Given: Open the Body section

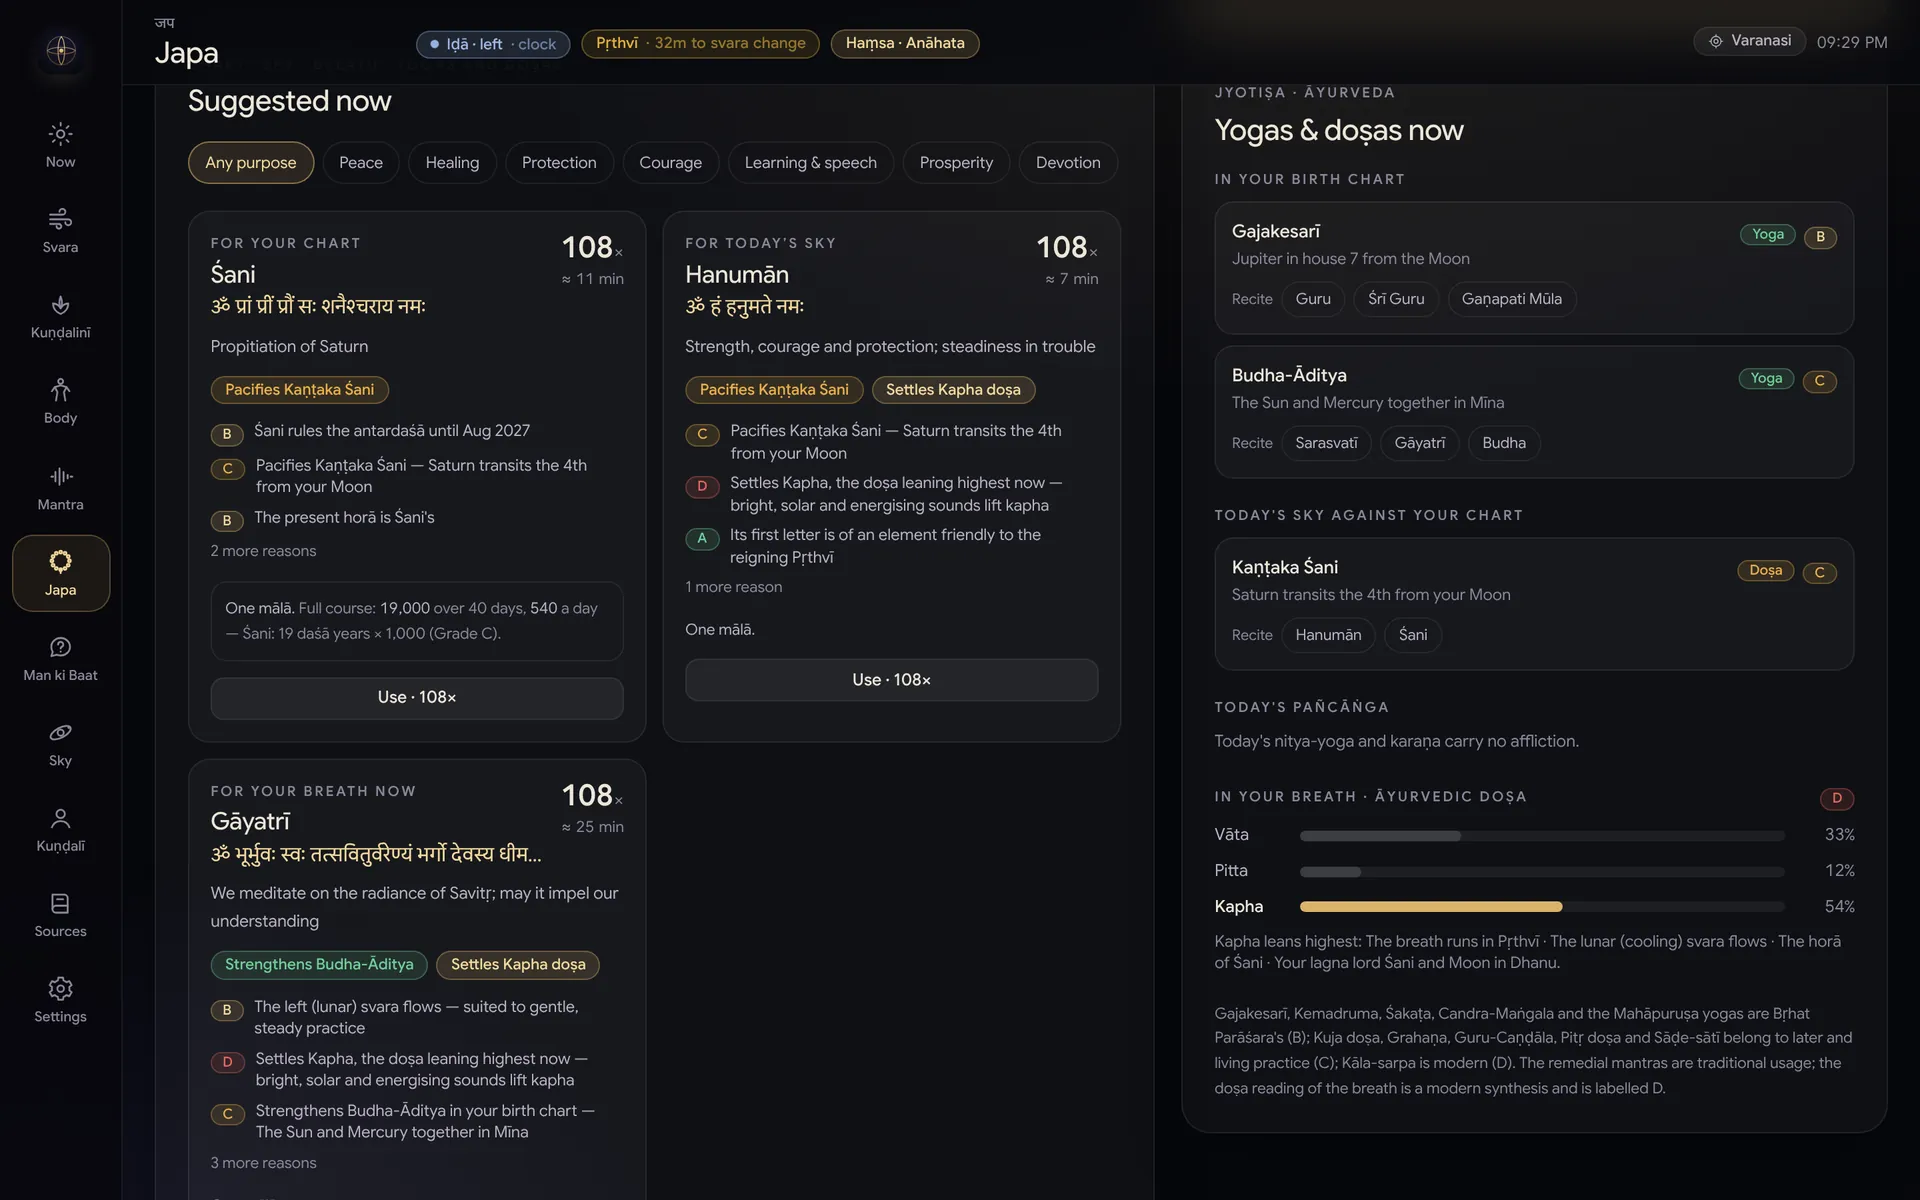Looking at the screenshot, I should coord(60,402).
